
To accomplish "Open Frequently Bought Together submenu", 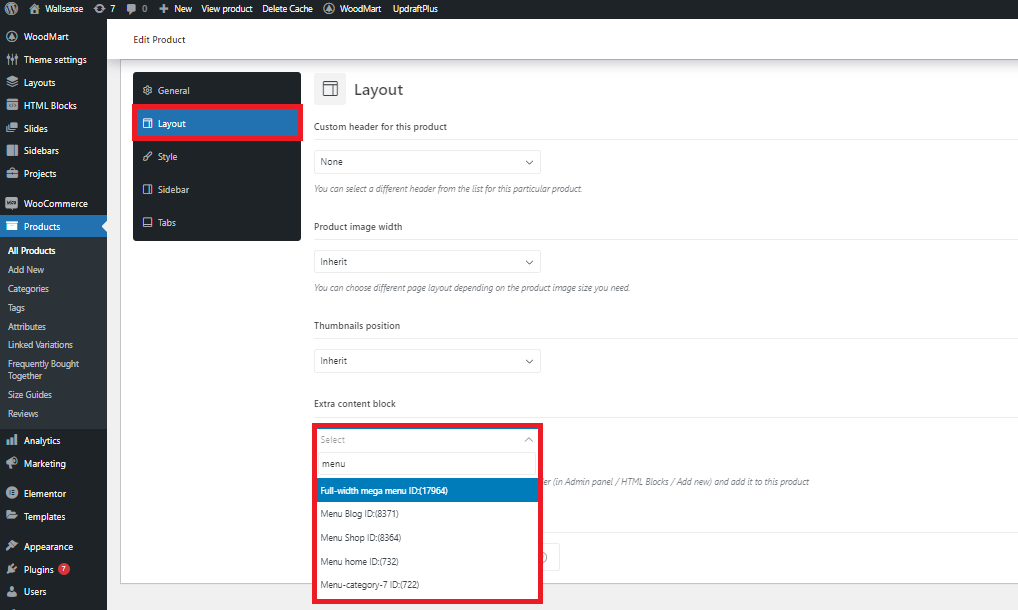I will [43, 370].
